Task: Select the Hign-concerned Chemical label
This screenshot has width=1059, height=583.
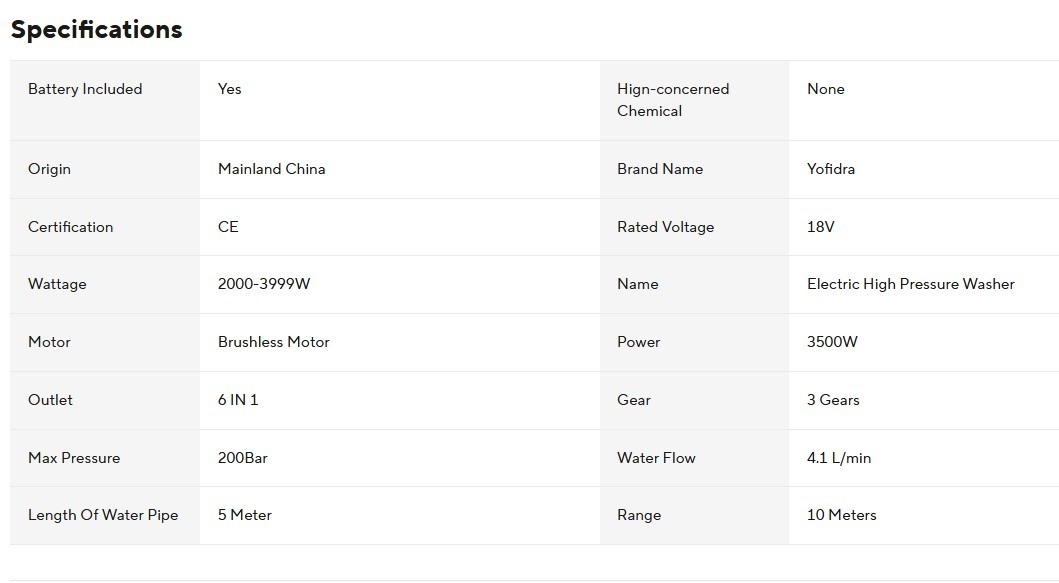Action: point(673,100)
